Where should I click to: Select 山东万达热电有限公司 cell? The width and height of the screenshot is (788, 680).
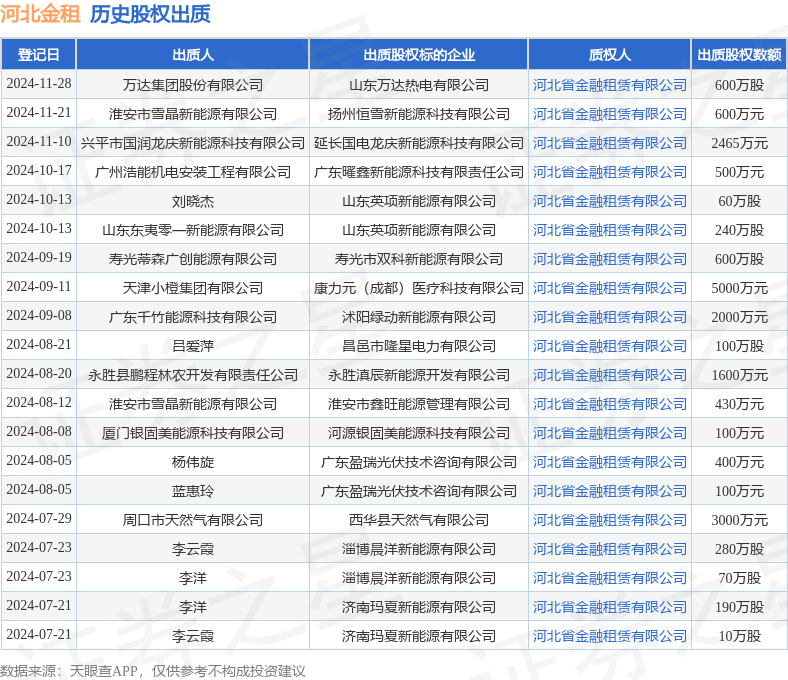(x=419, y=85)
